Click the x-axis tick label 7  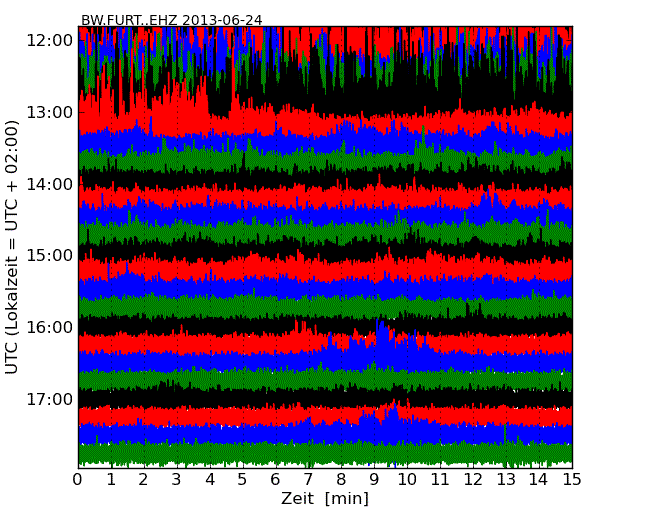pos(308,480)
